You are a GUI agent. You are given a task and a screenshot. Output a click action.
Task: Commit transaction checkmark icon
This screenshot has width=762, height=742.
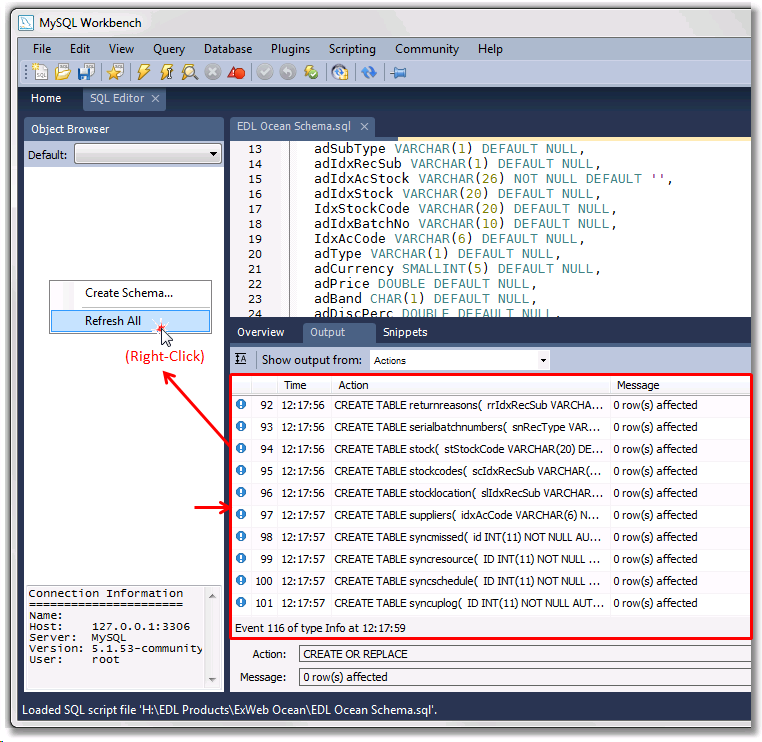(265, 72)
